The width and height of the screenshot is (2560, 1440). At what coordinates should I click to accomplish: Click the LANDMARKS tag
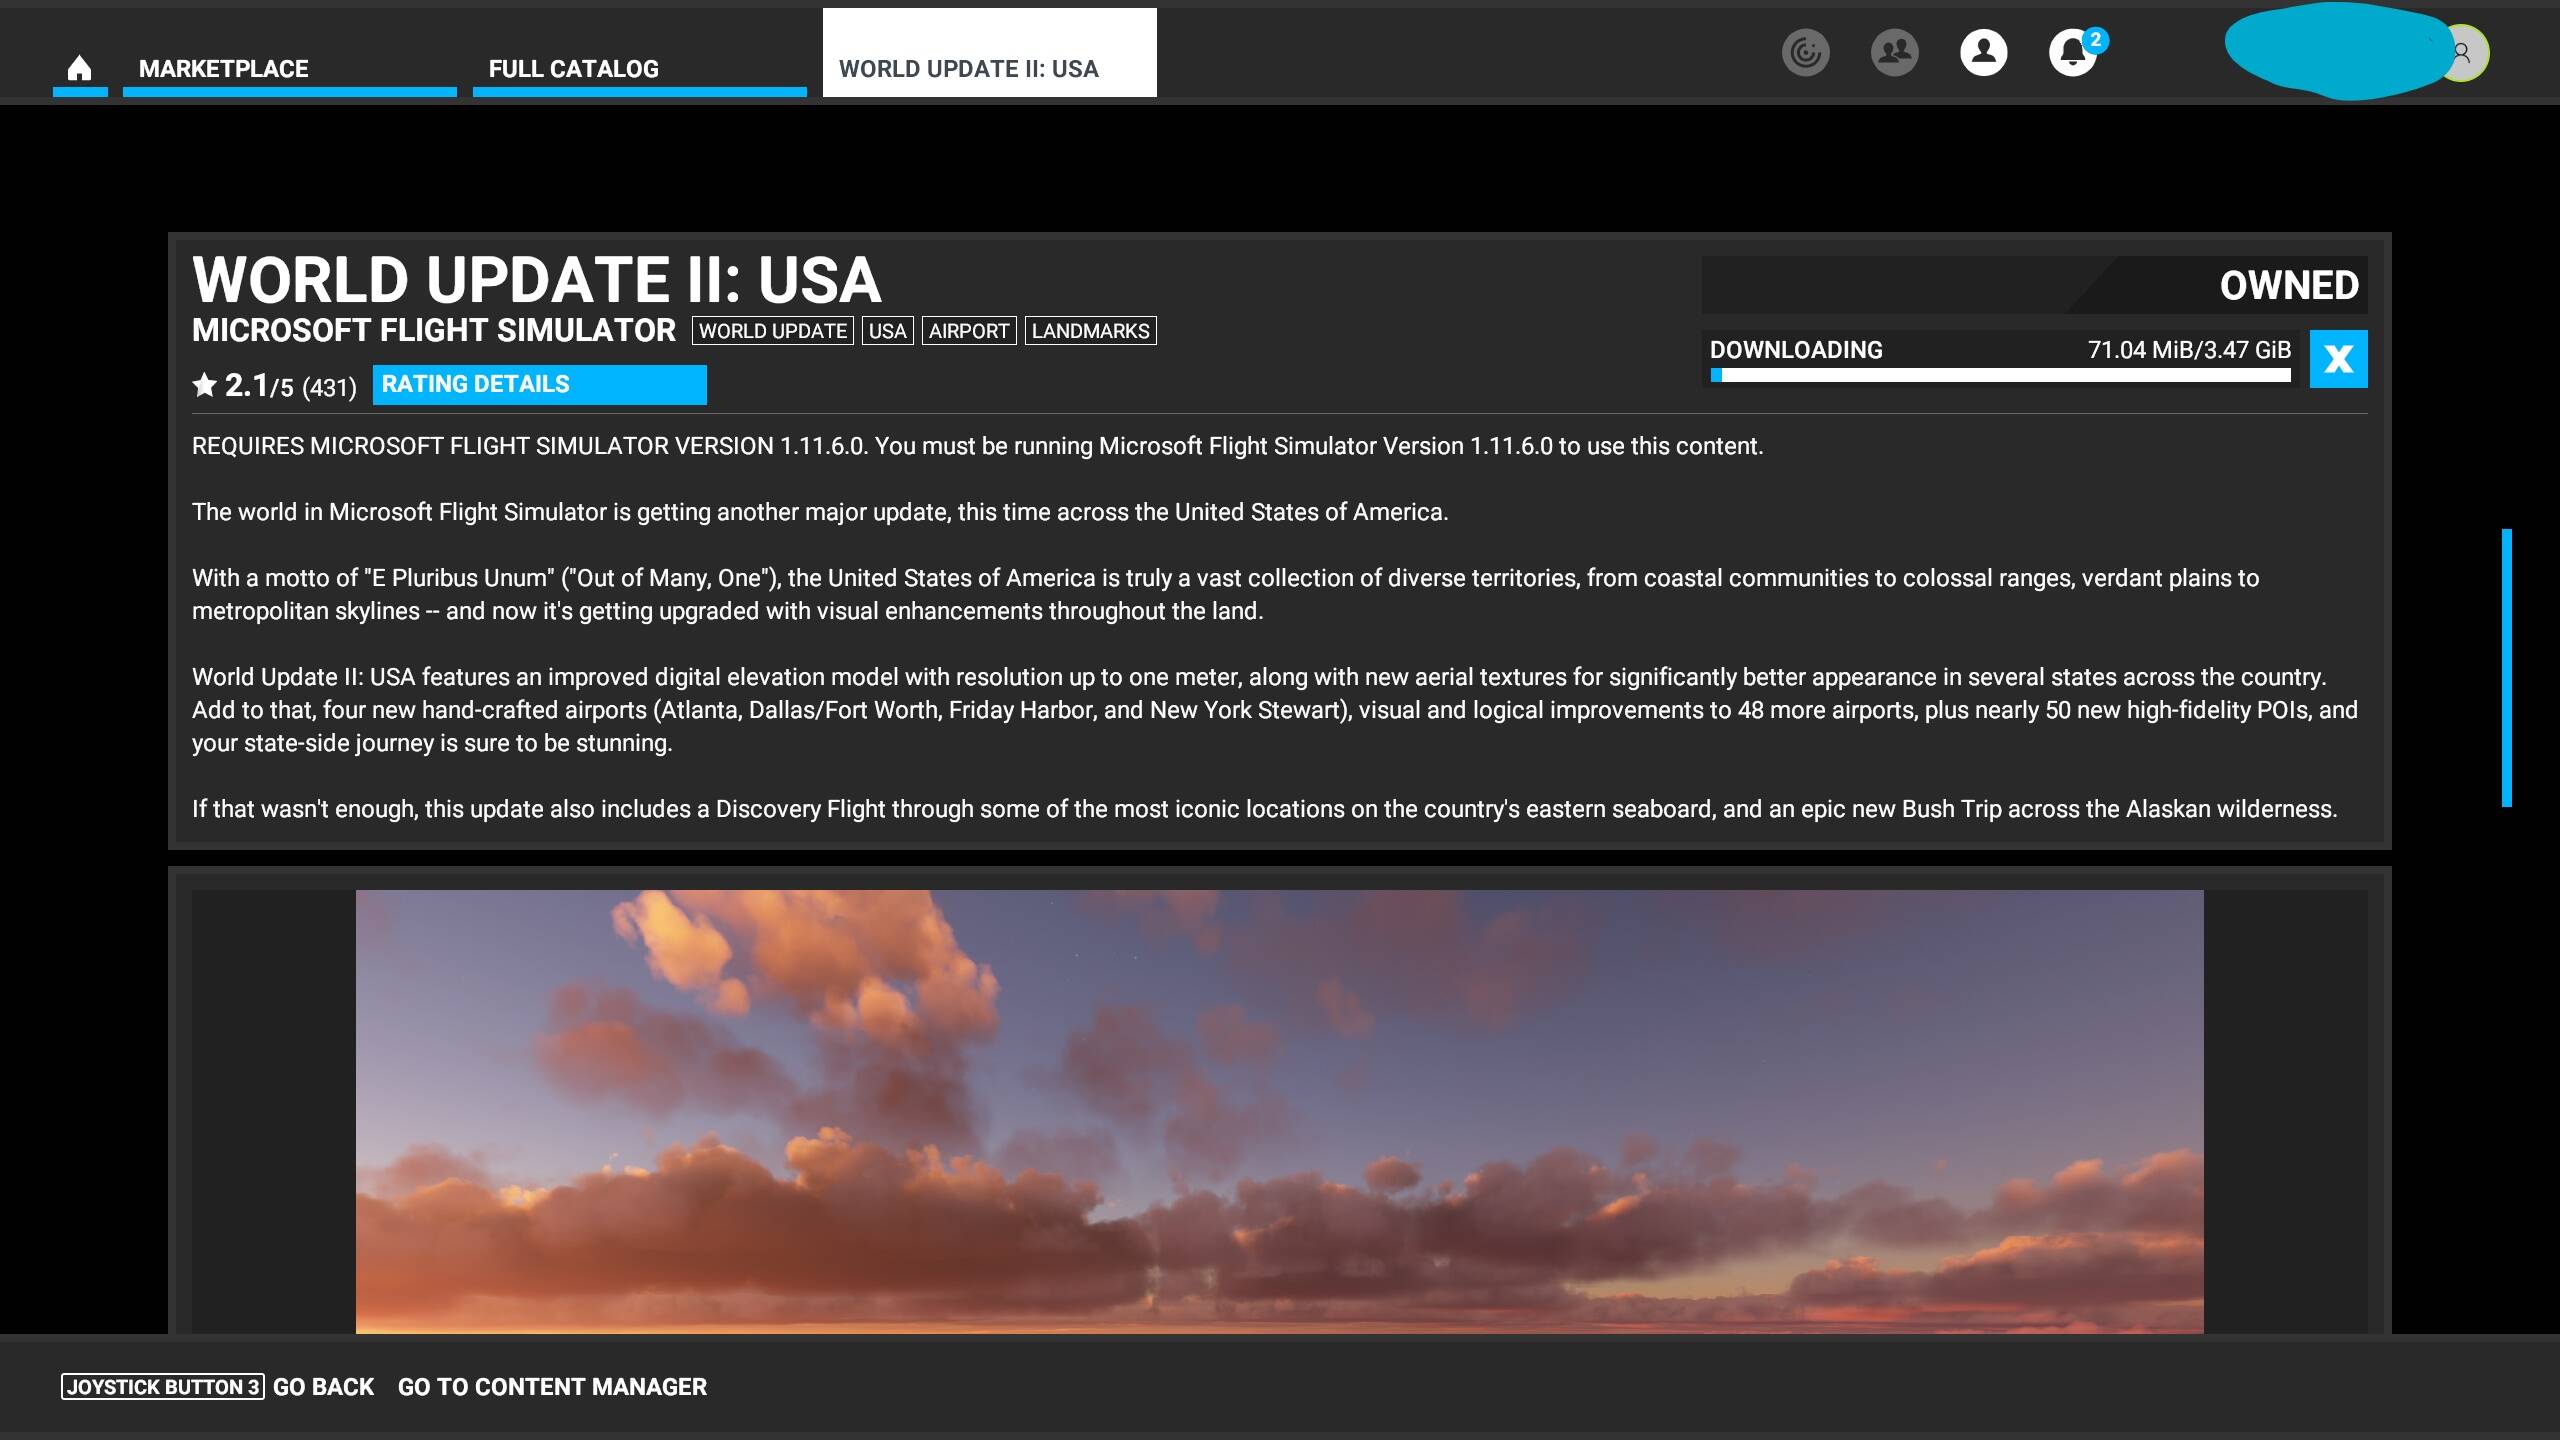1090,331
